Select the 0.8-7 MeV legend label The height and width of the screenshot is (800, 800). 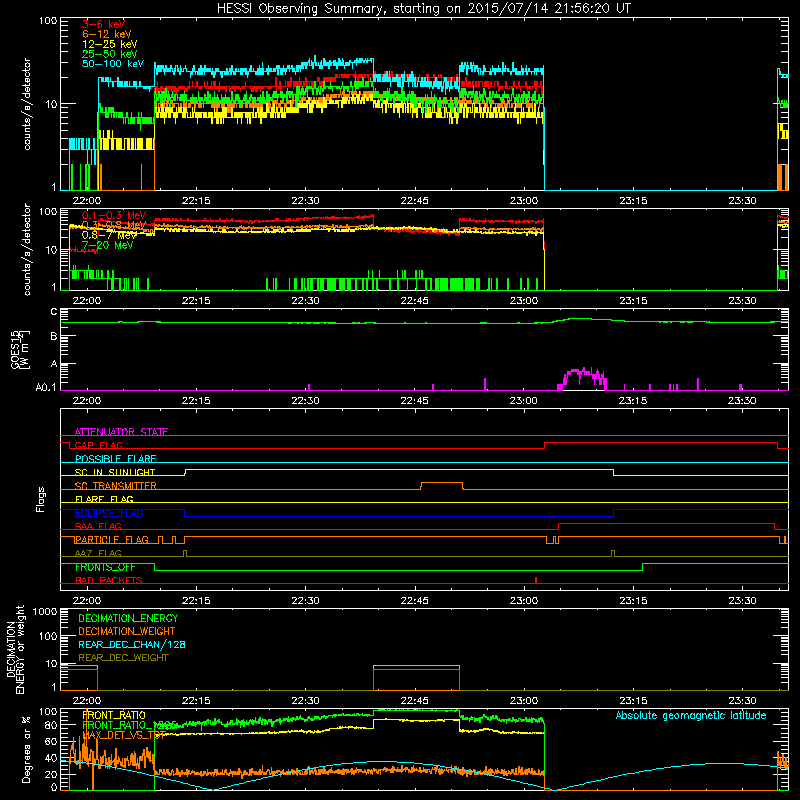109,235
